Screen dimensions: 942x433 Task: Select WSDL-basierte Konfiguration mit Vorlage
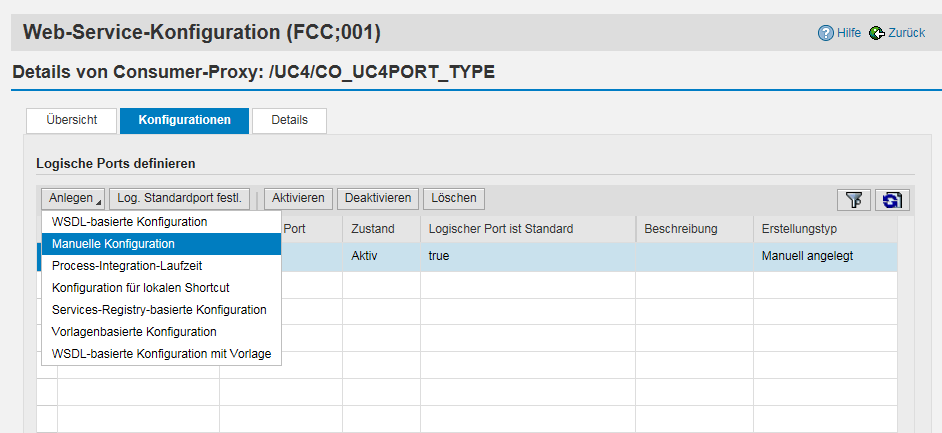[161, 354]
